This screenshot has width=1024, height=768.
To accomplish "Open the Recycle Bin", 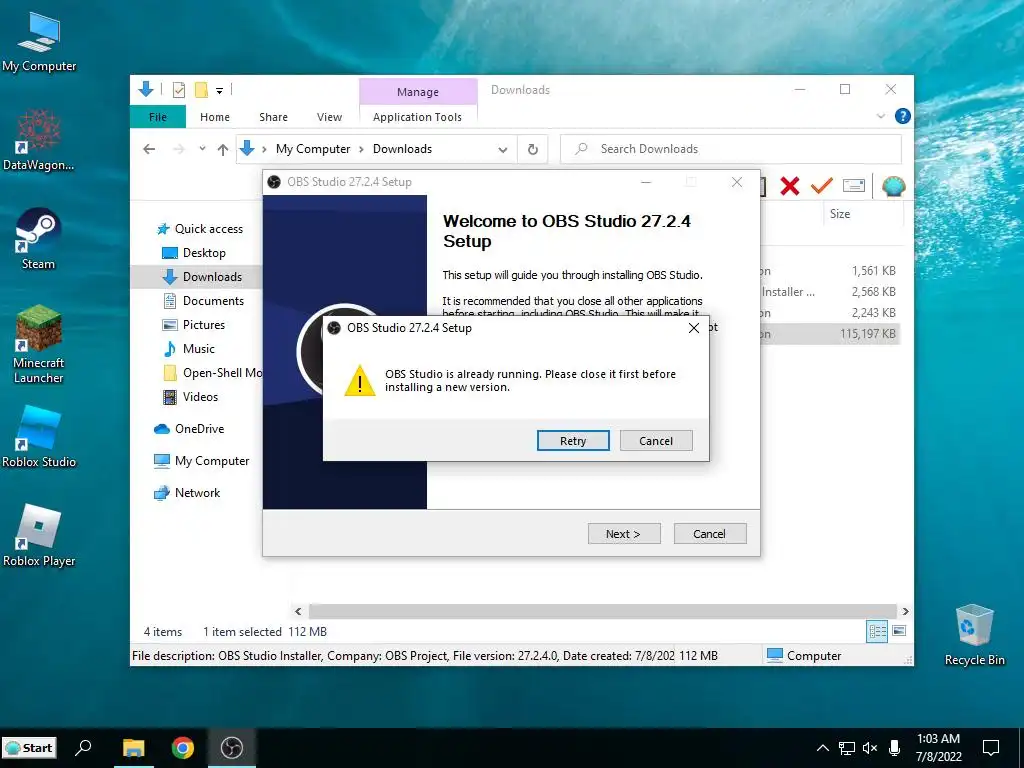I will [974, 635].
